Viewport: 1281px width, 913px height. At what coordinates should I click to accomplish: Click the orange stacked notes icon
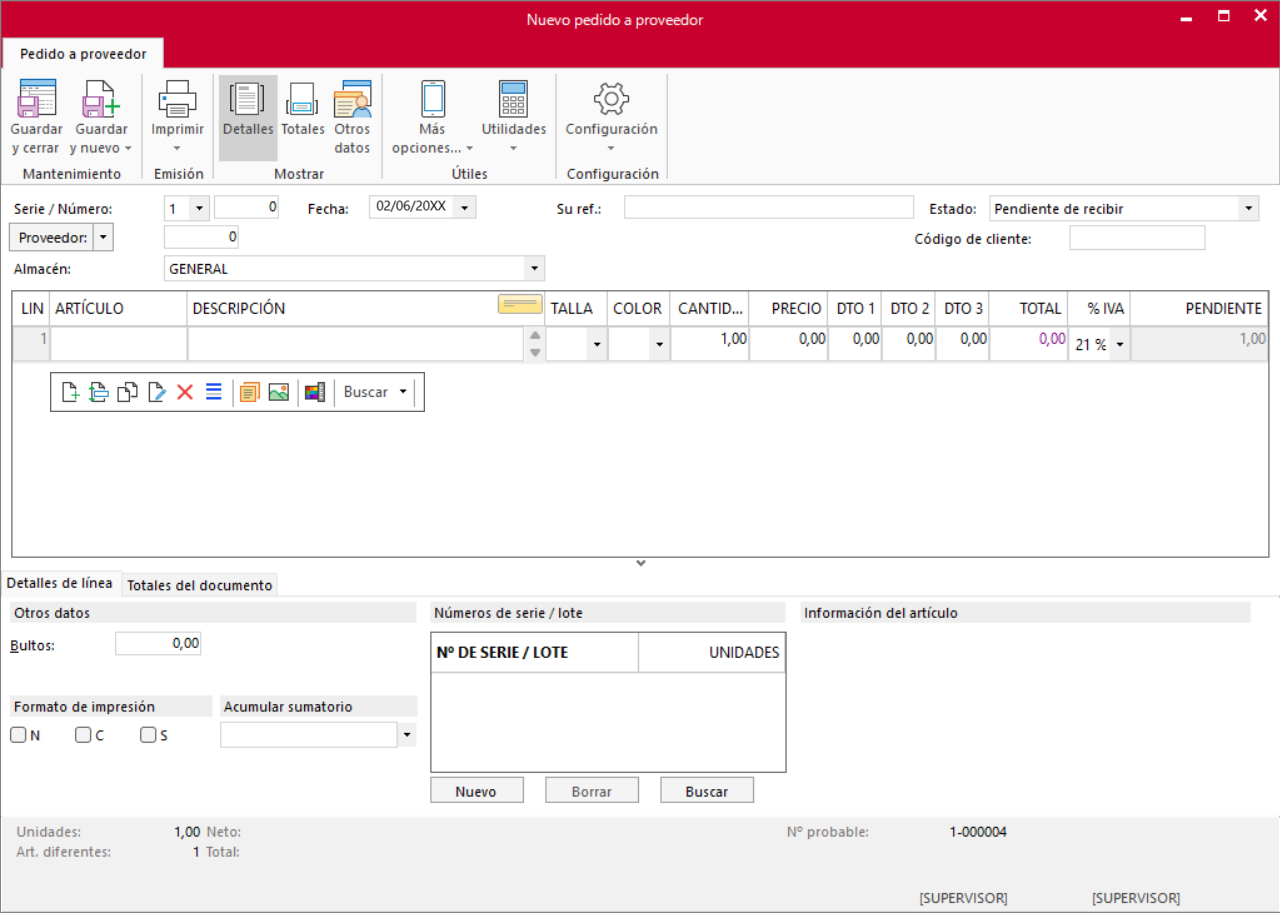249,393
